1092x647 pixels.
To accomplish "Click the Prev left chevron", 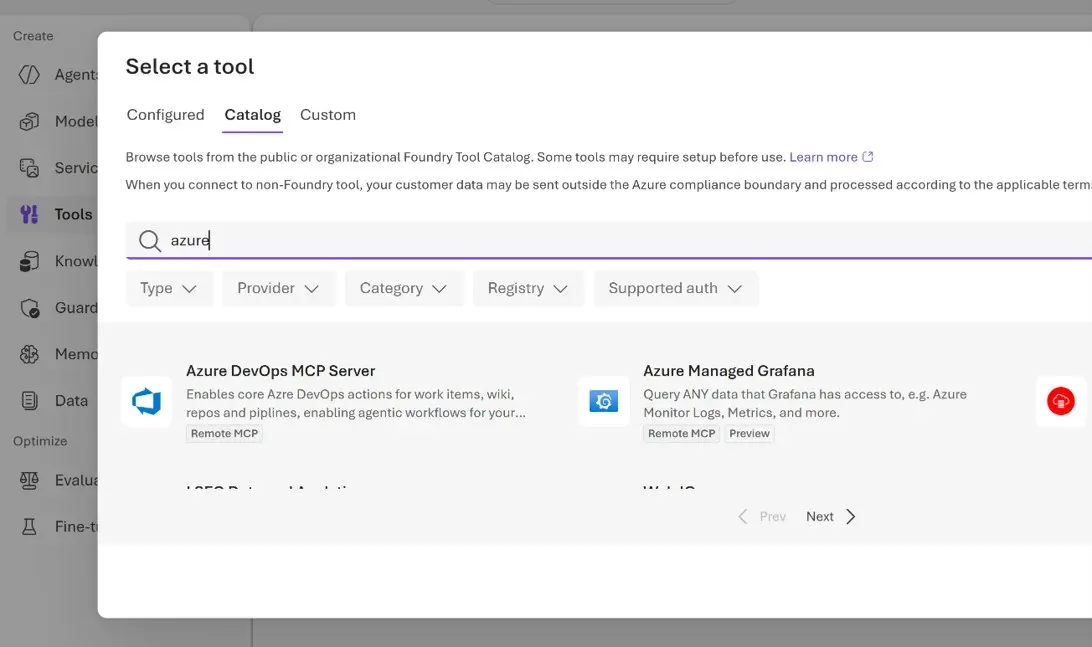I will [743, 517].
